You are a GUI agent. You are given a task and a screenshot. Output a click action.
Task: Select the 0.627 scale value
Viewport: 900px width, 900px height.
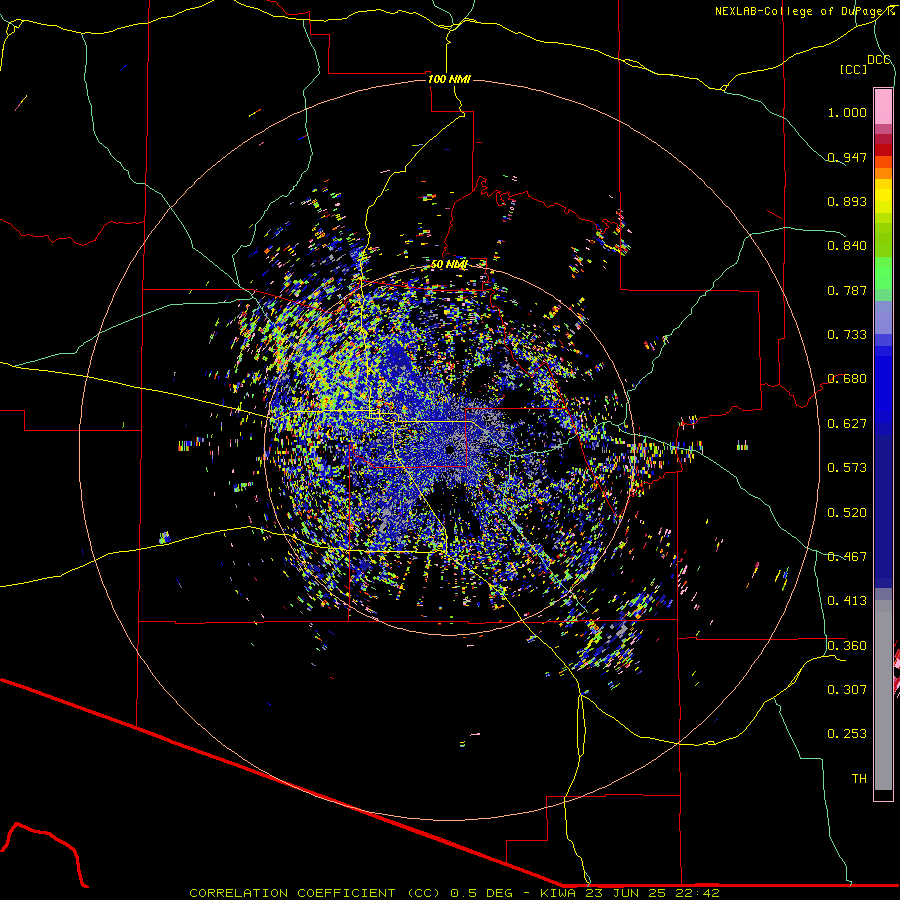[847, 424]
